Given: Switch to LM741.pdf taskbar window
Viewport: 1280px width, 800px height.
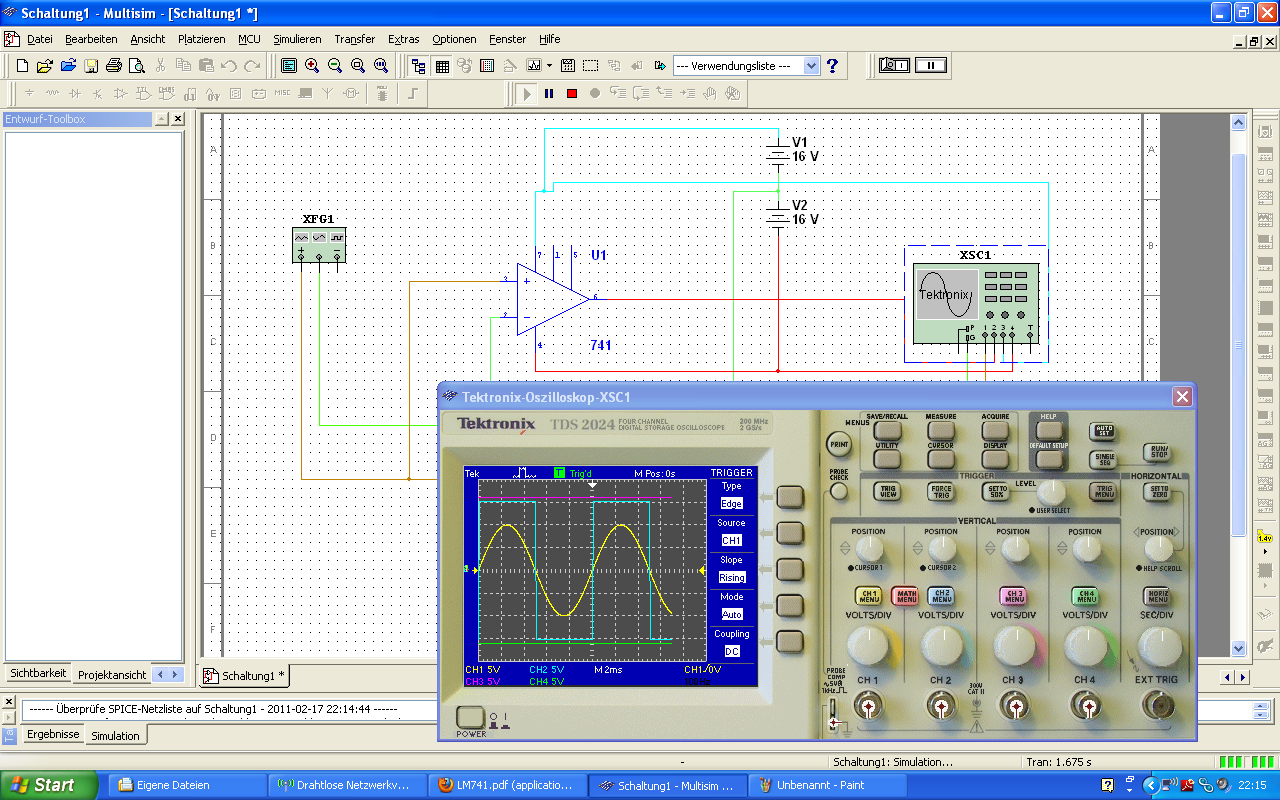Looking at the screenshot, I should (x=508, y=785).
